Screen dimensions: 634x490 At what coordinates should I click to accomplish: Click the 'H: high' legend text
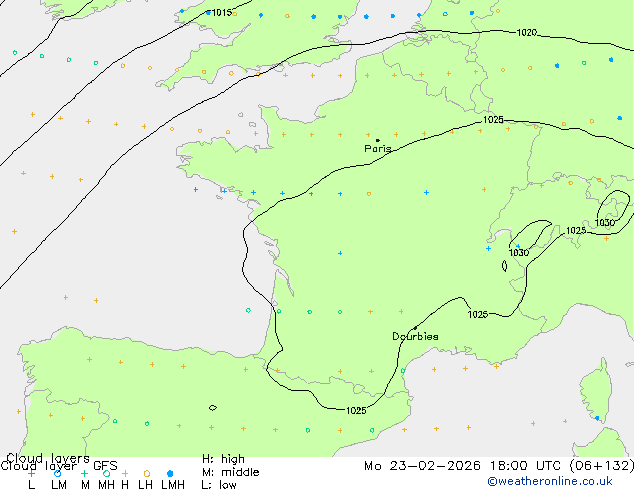pyautogui.click(x=223, y=459)
